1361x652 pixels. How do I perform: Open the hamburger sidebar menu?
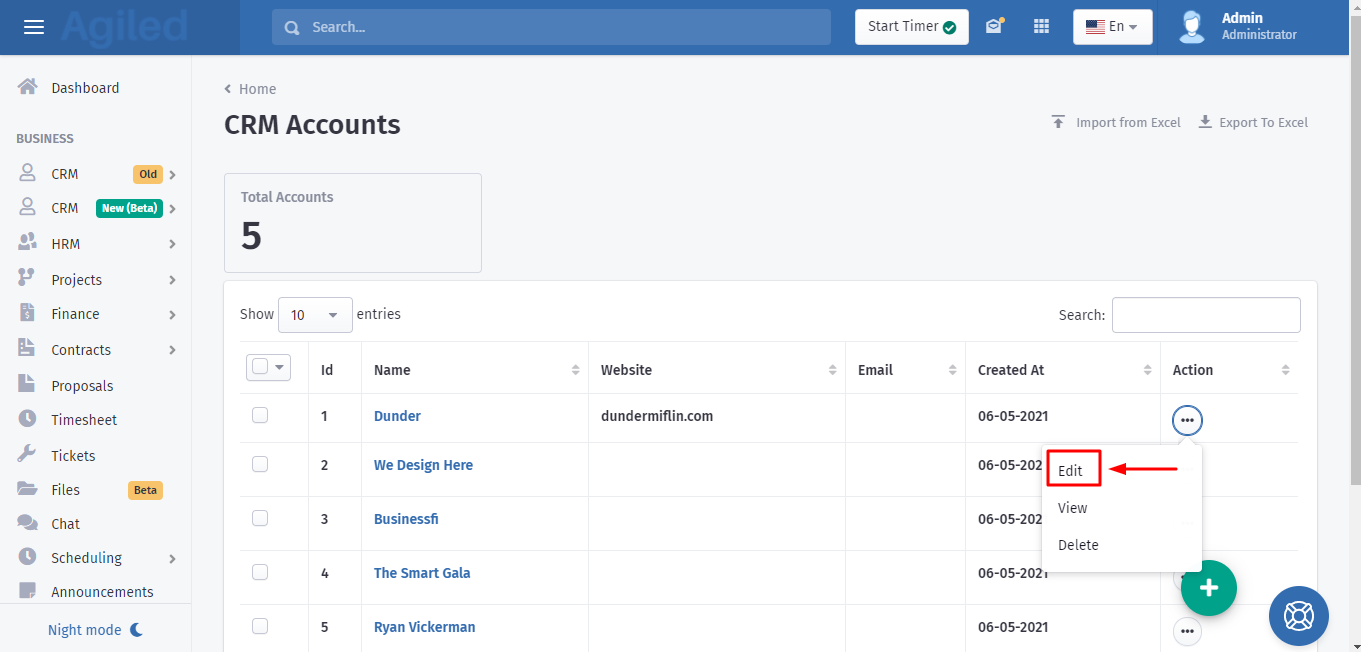pyautogui.click(x=34, y=27)
